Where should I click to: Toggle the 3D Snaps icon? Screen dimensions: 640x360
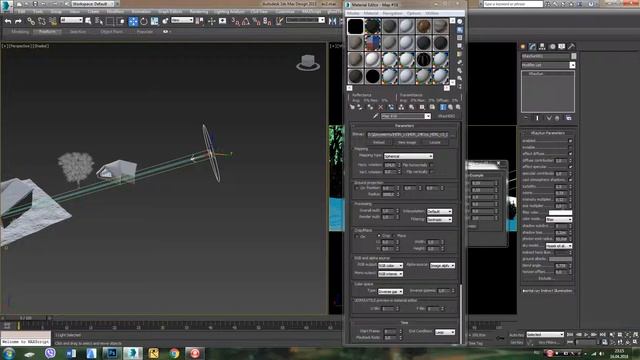click(236, 21)
